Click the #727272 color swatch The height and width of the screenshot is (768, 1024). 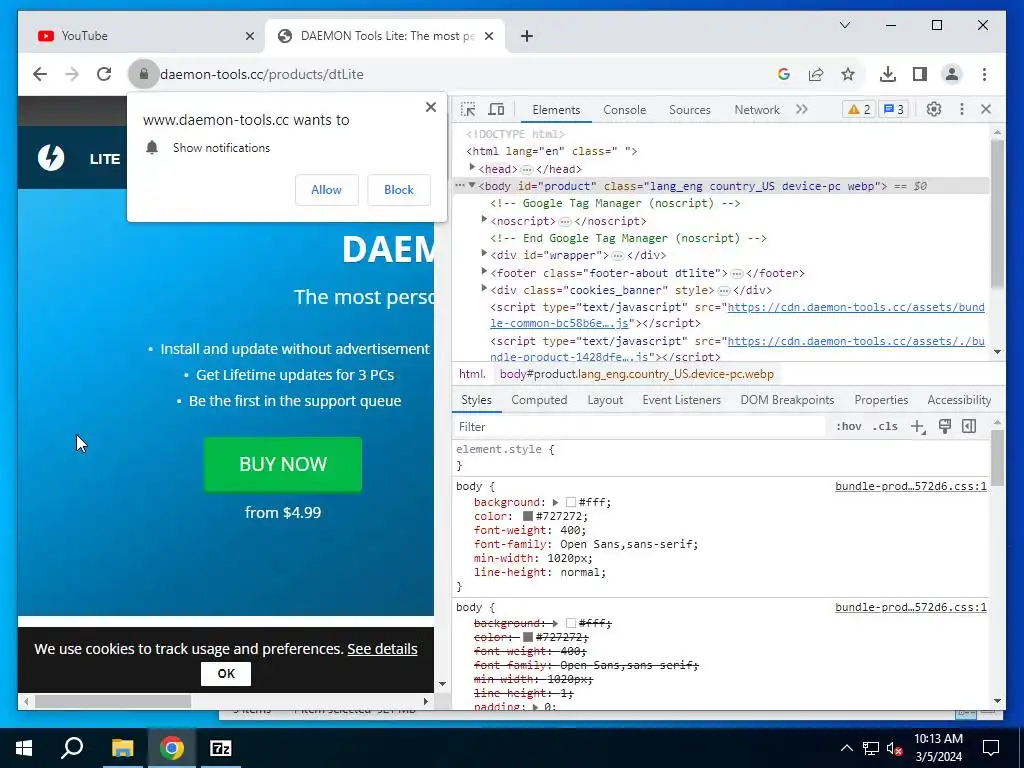click(528, 516)
